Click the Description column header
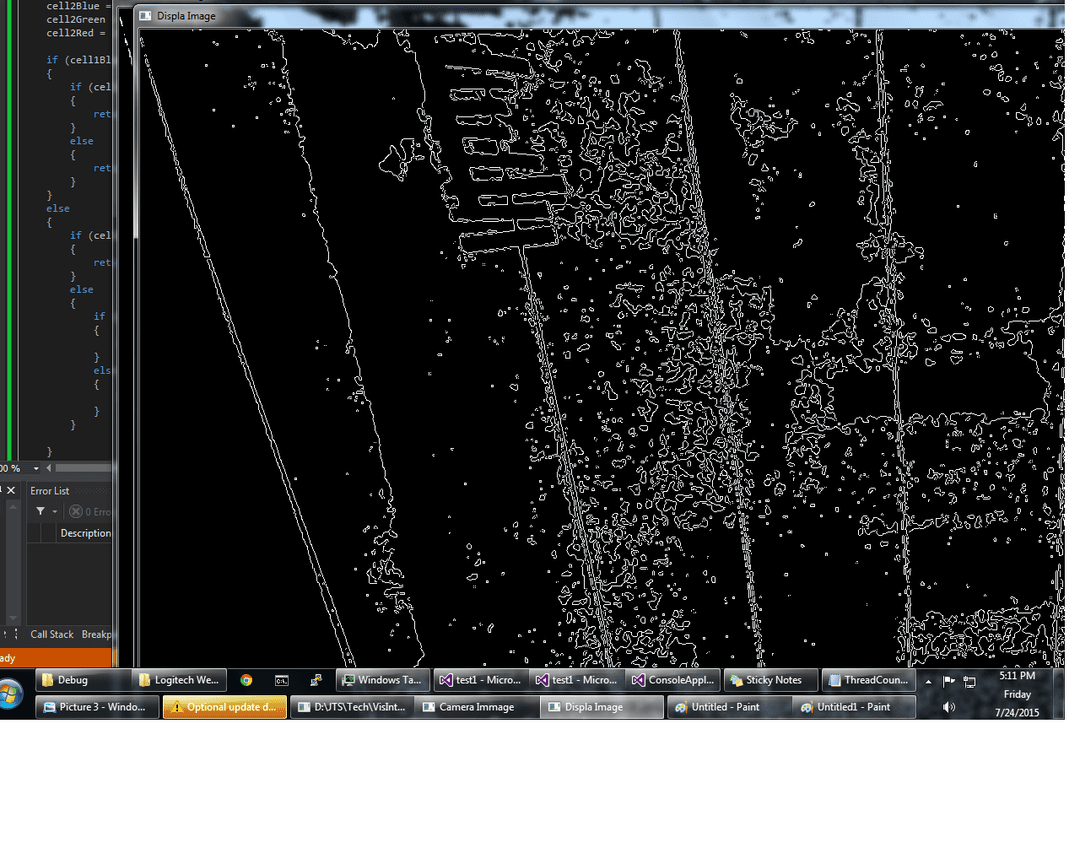 point(85,533)
